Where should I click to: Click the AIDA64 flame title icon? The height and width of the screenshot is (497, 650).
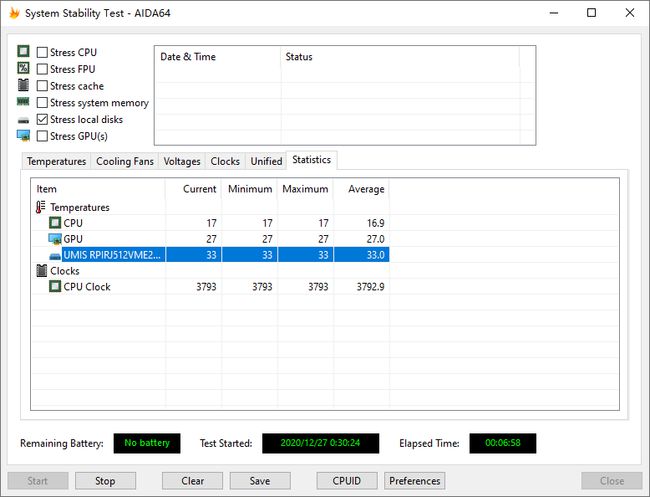14,13
